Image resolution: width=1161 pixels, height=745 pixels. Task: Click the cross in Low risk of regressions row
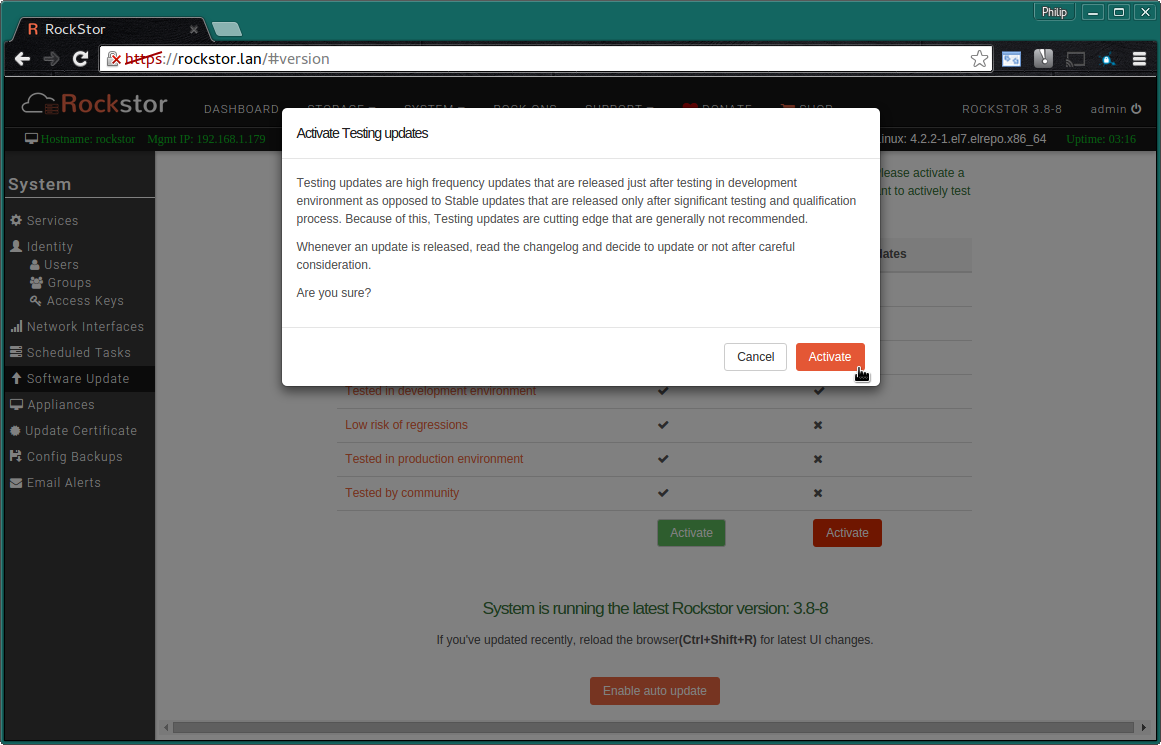(818, 425)
